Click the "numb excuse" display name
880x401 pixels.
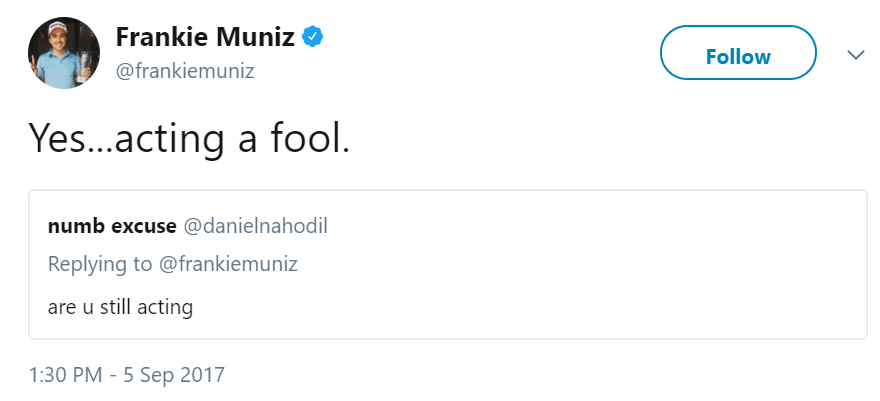tap(111, 226)
